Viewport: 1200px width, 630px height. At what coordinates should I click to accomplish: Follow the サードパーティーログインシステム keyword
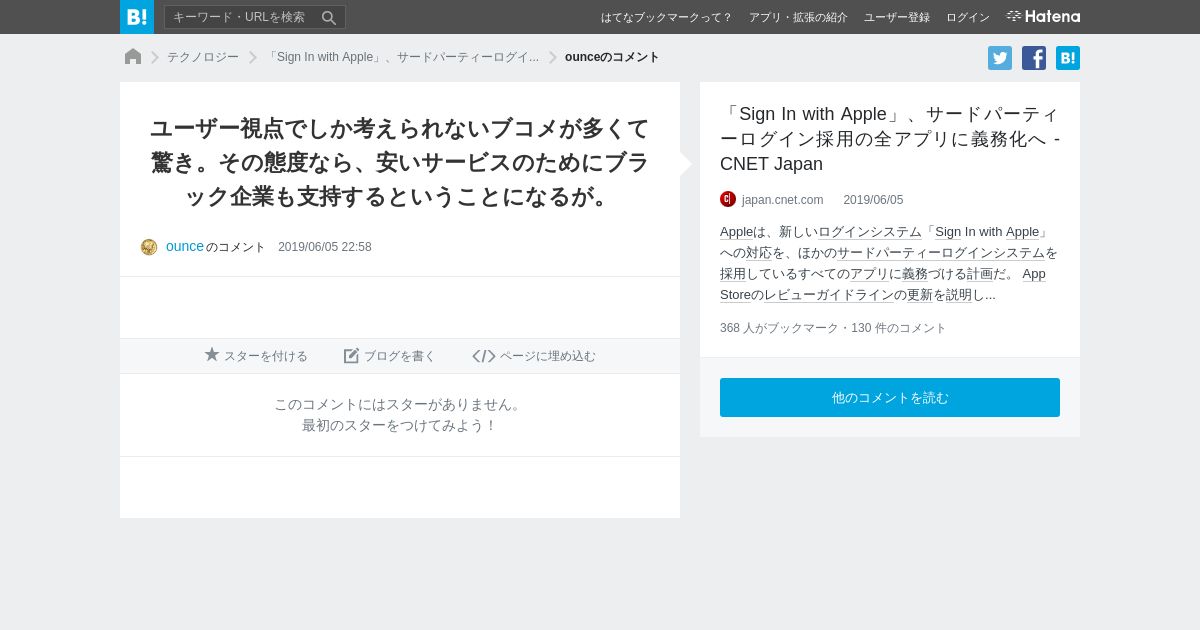941,253
